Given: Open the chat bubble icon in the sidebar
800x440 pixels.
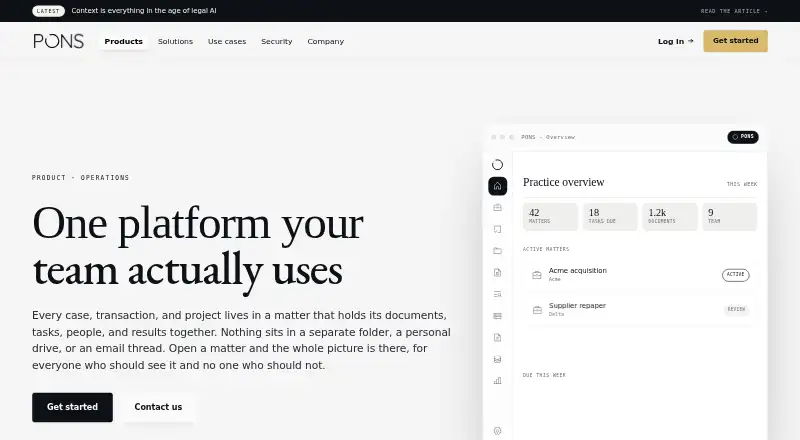Looking at the screenshot, I should (497, 229).
